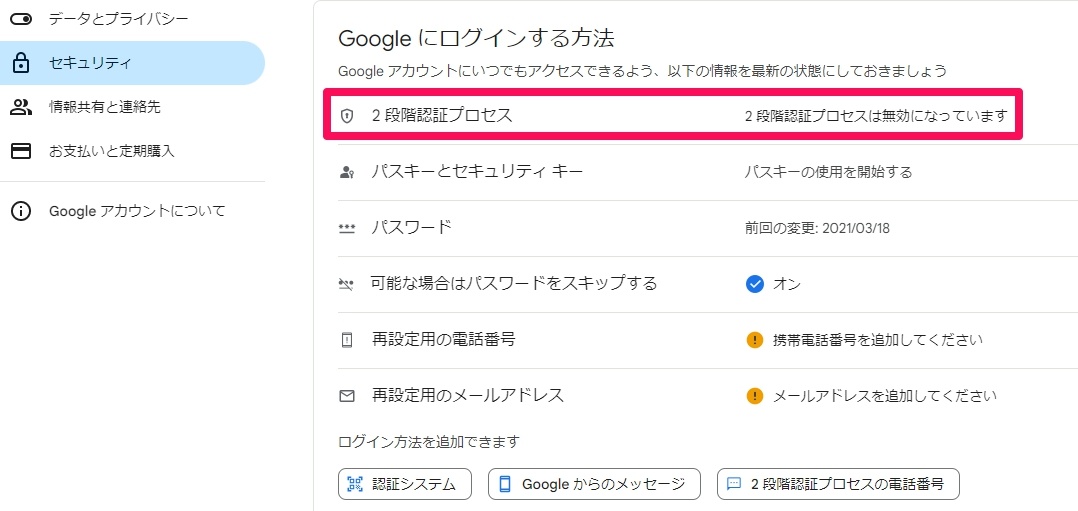Click the passkey icon beside パスキーとセキュリティ キー
The width and height of the screenshot is (1078, 511).
click(x=347, y=173)
